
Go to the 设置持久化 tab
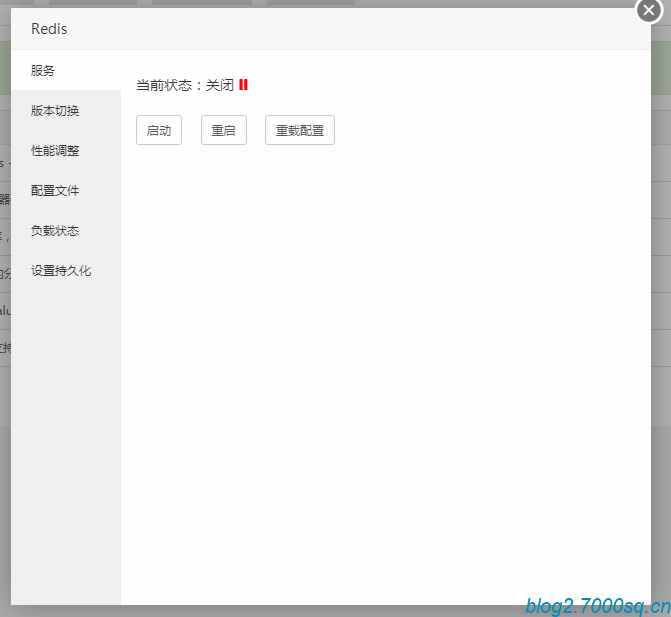66,270
